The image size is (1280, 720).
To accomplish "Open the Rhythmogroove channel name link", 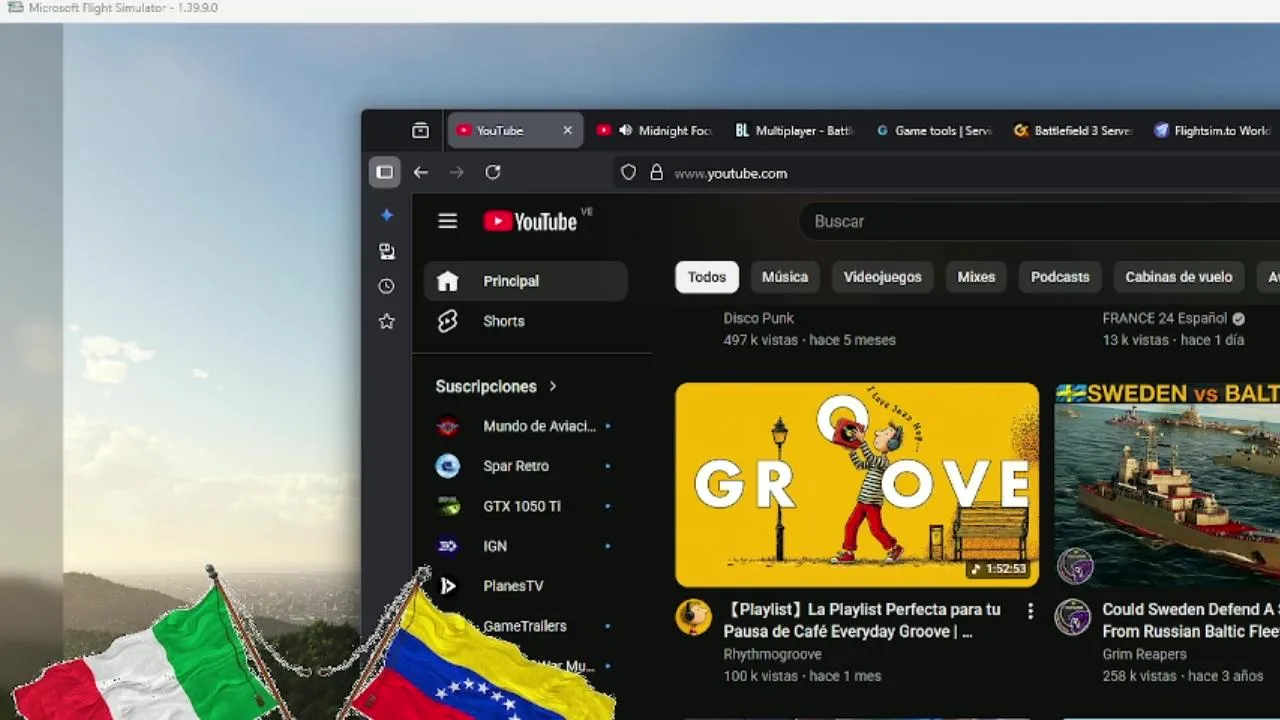I will (x=772, y=654).
